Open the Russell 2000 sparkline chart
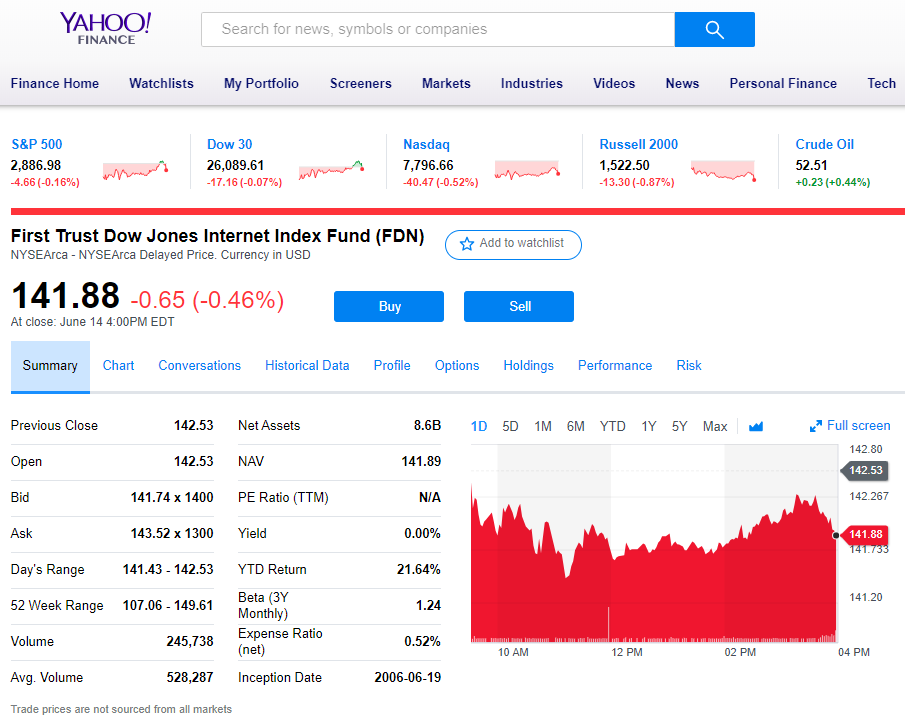The image size is (905, 721). [x=724, y=171]
